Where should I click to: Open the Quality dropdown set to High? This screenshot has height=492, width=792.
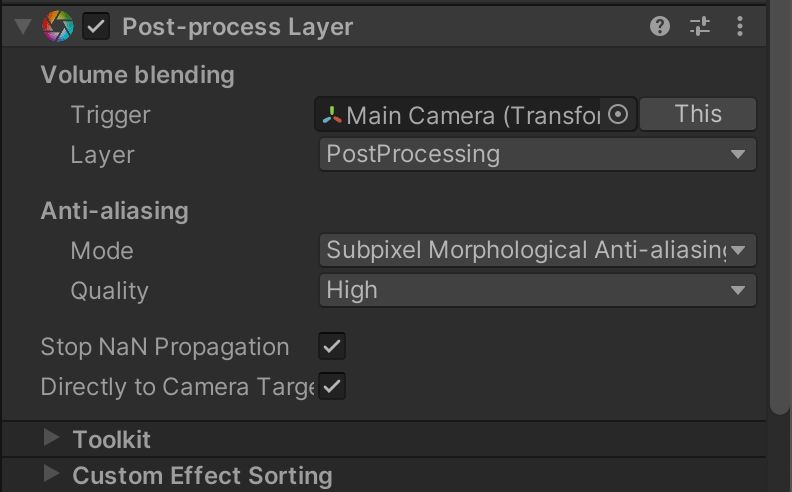pos(540,291)
